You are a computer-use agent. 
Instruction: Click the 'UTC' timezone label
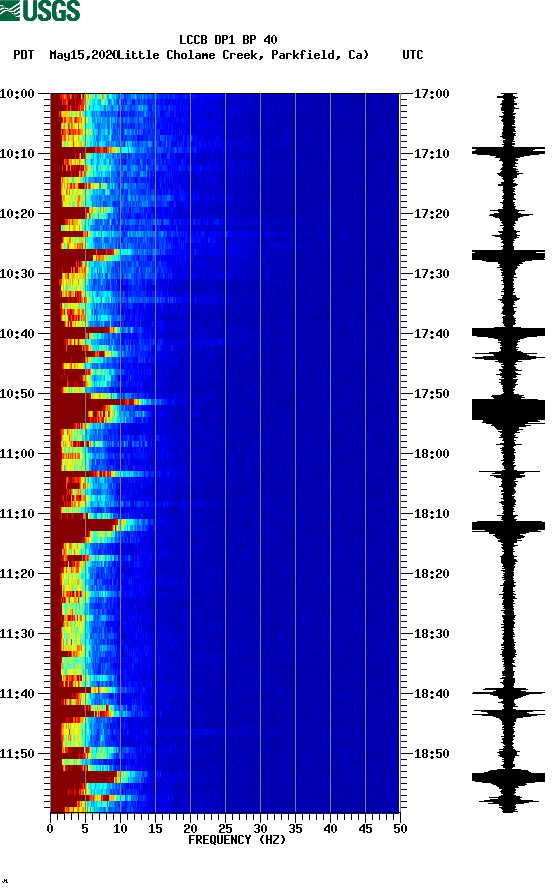click(413, 55)
